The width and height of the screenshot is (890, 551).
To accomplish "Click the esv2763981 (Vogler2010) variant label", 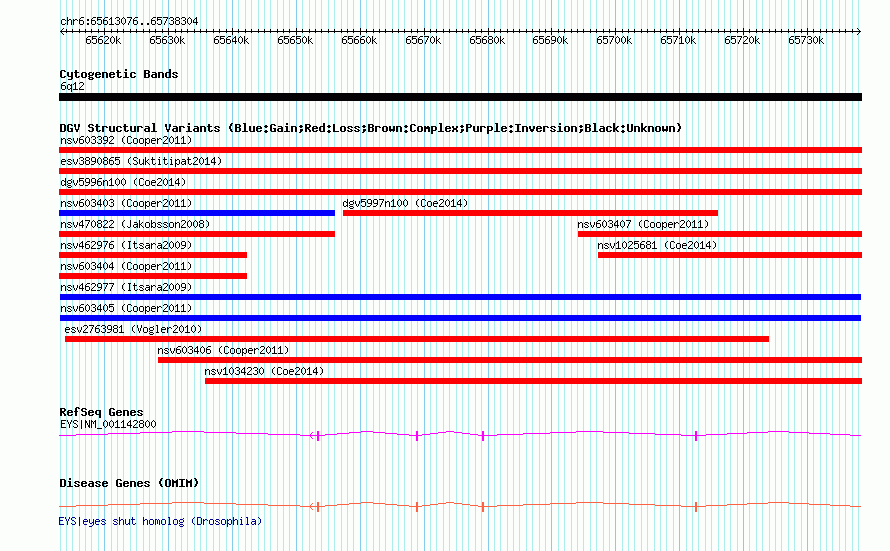I will pos(133,329).
